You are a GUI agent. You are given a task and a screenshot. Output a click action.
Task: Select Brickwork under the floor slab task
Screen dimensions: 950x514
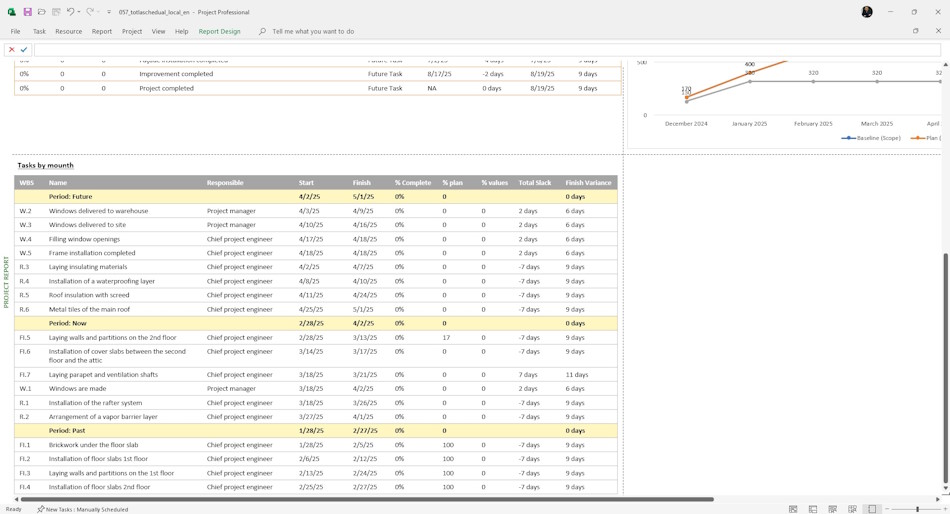pos(93,445)
